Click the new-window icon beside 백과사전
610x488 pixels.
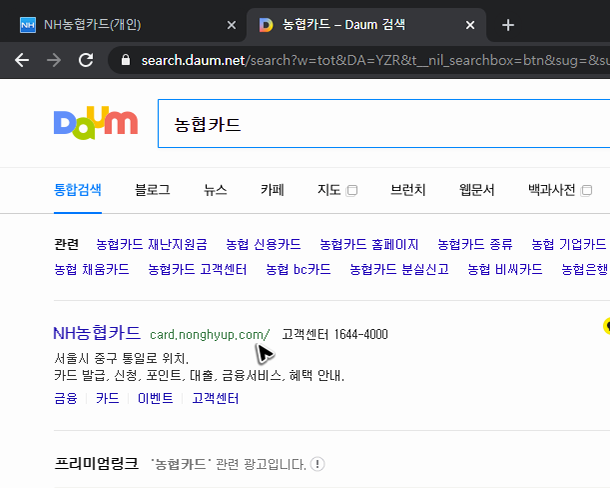[586, 191]
